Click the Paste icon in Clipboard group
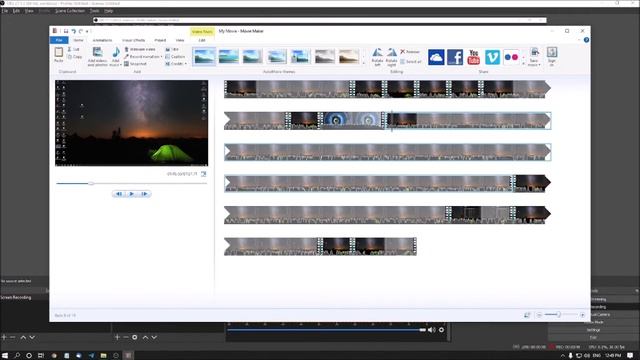The height and width of the screenshot is (360, 640). pyautogui.click(x=59, y=52)
